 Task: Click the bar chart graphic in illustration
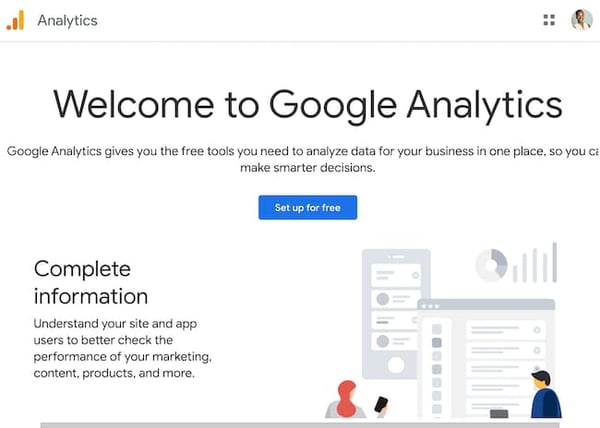535,263
